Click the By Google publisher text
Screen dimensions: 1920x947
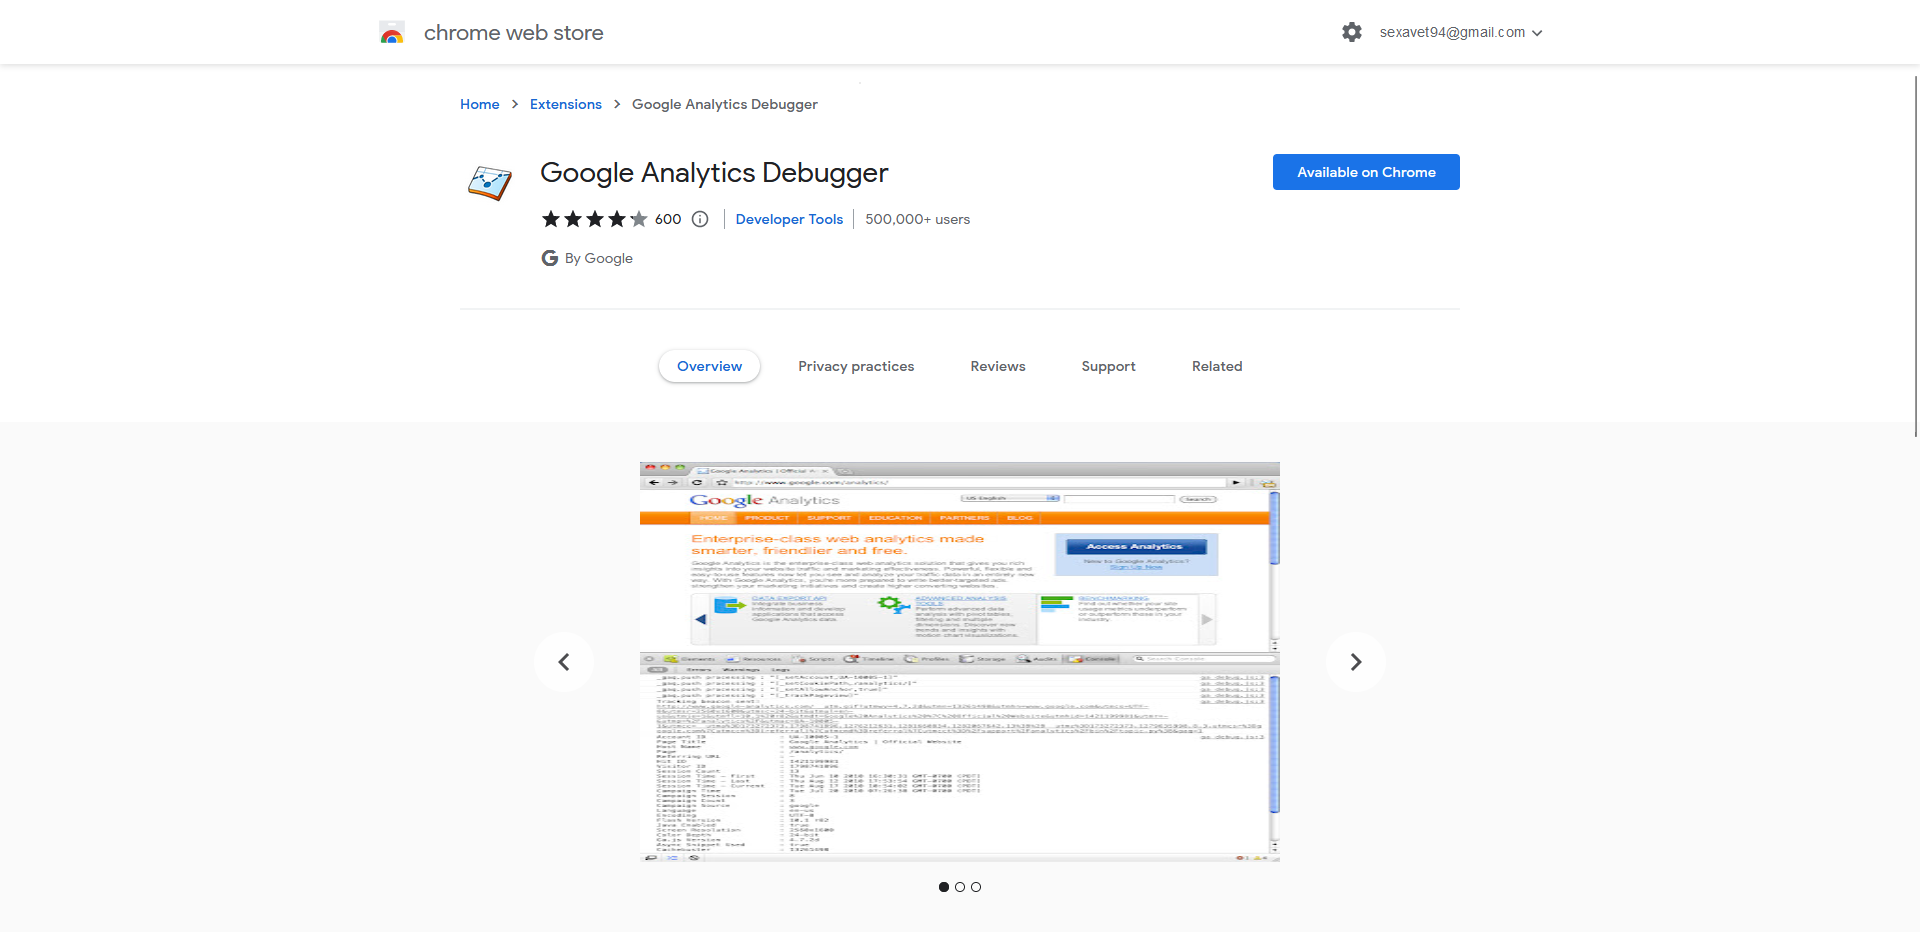pyautogui.click(x=599, y=258)
